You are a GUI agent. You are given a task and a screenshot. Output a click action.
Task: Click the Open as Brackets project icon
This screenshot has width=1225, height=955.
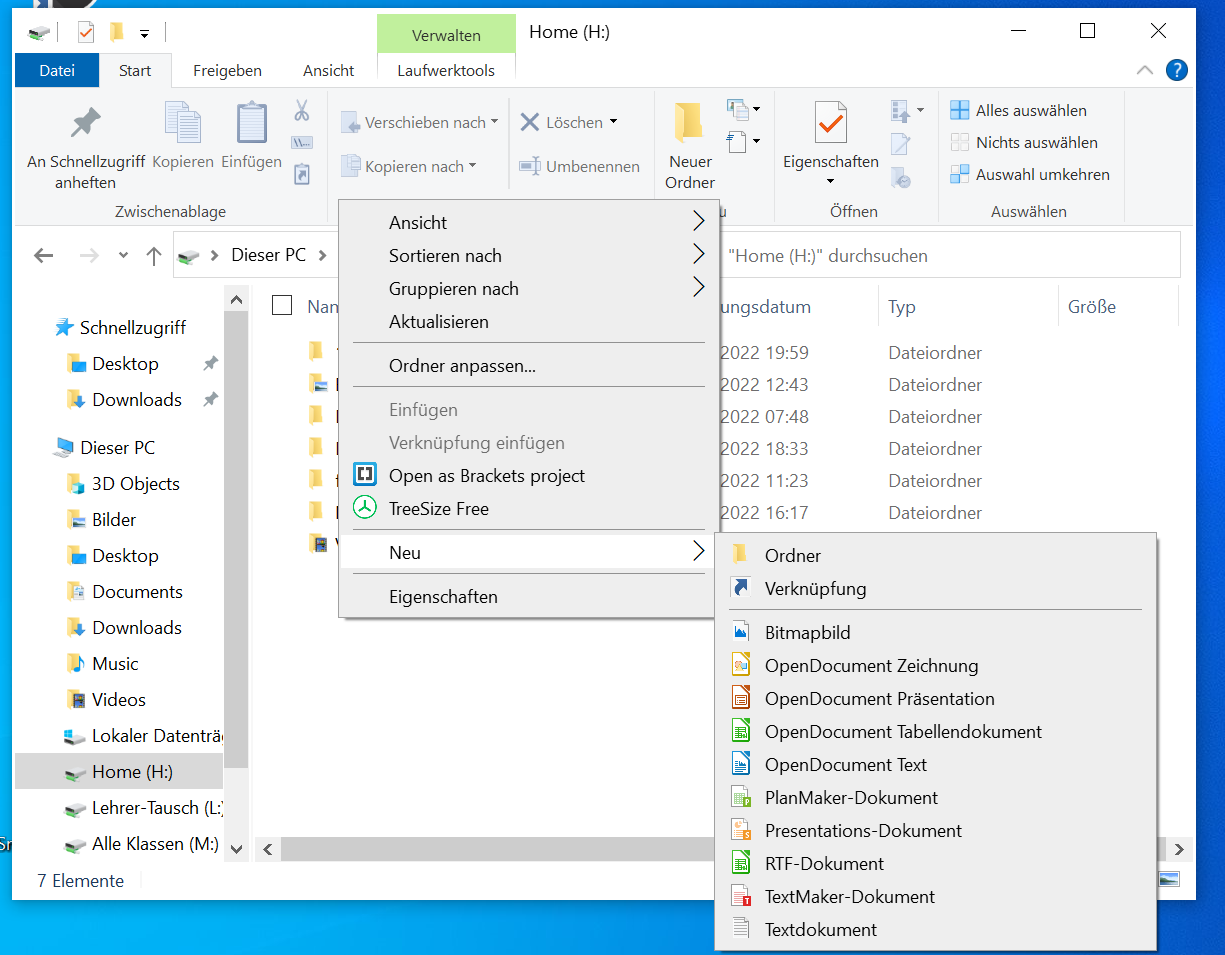click(x=365, y=475)
